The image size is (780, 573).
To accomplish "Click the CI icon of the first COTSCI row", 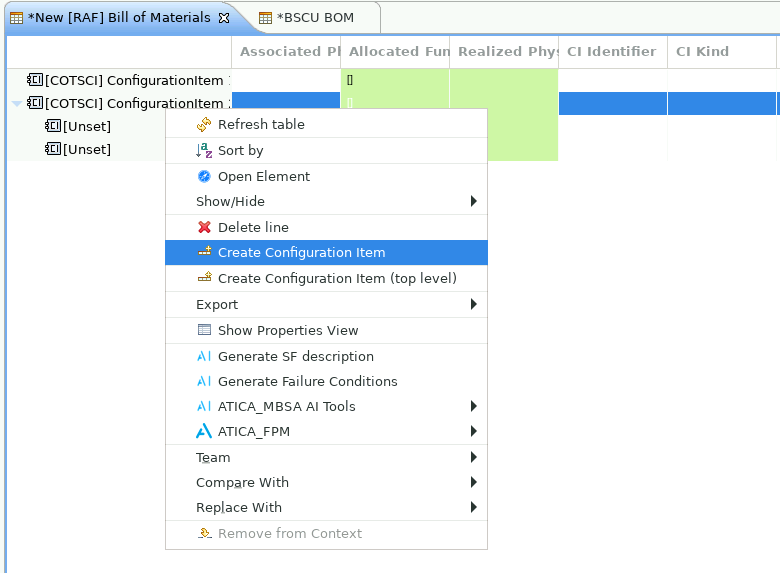I will [35, 80].
